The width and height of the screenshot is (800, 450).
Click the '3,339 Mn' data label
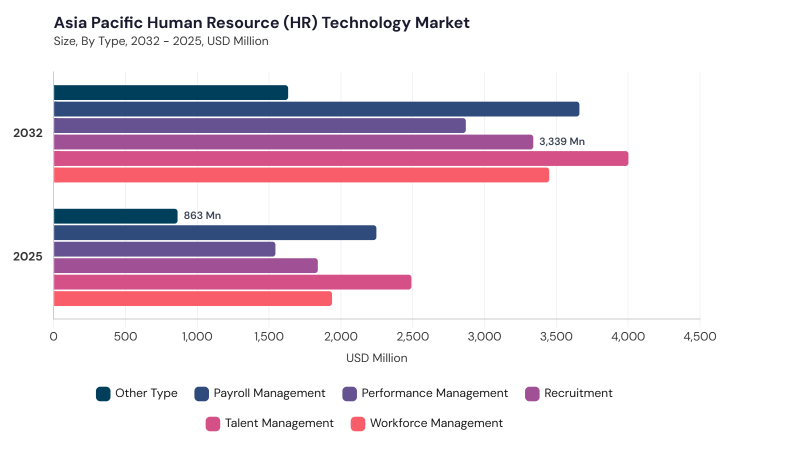[562, 142]
